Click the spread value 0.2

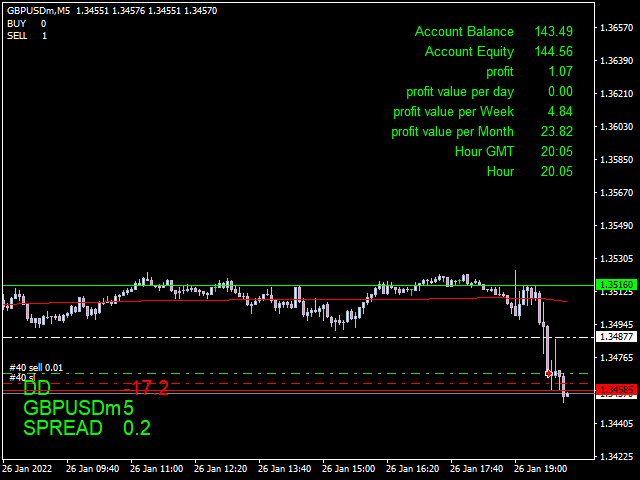[x=137, y=428]
